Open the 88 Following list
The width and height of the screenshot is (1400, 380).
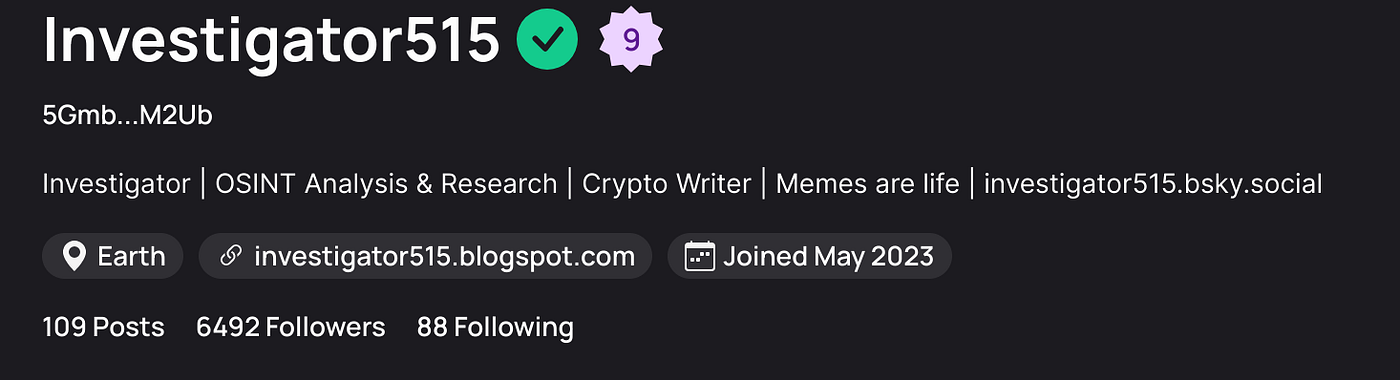tap(495, 327)
